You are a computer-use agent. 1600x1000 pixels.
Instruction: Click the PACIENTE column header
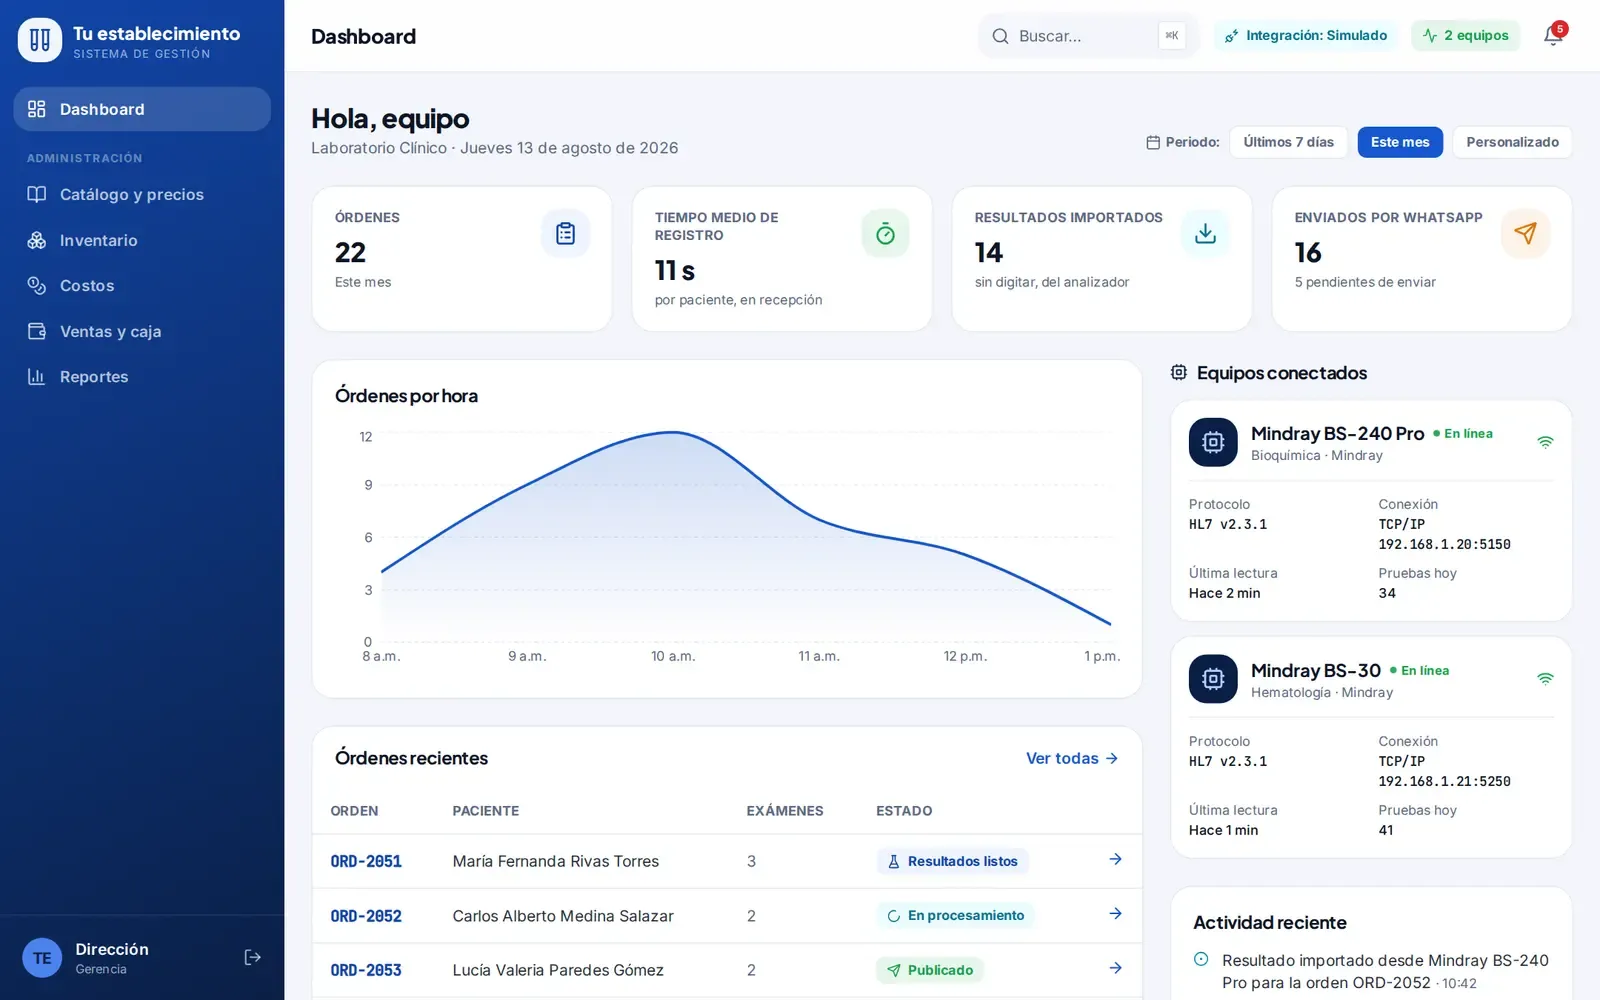click(486, 811)
